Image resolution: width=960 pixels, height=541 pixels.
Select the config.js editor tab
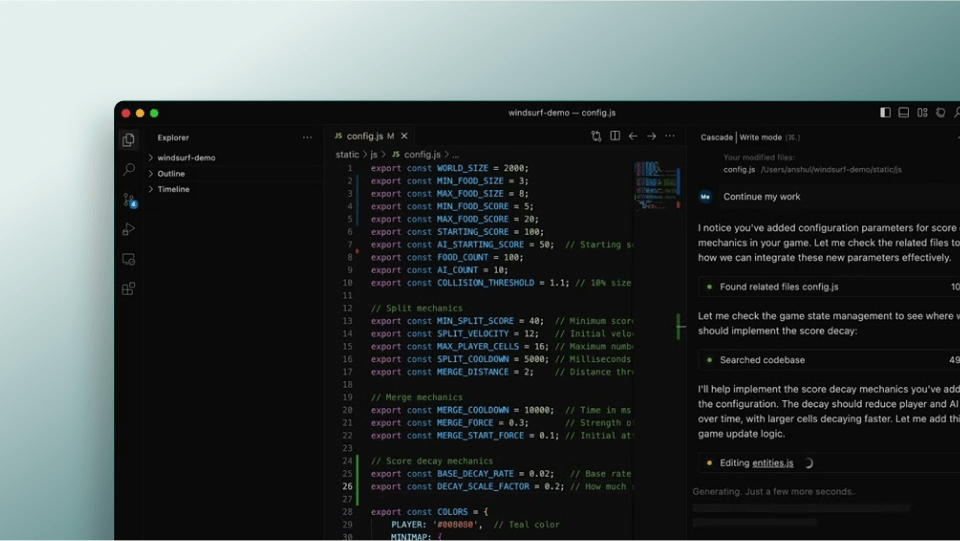[364, 136]
